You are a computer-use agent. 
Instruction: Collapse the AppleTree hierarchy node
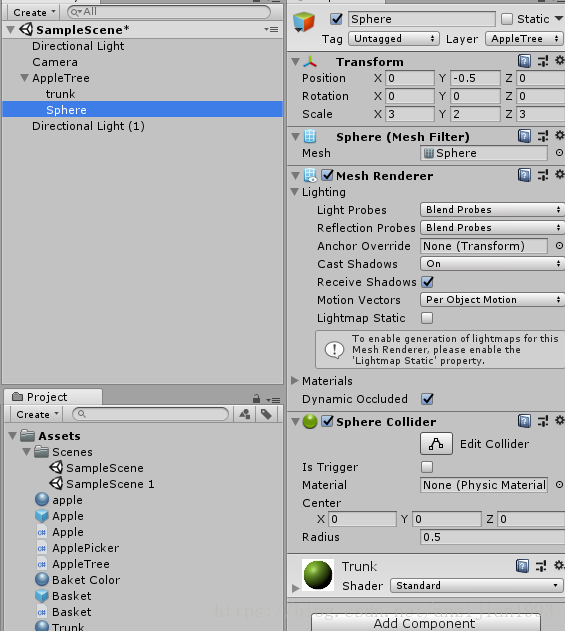(25, 78)
